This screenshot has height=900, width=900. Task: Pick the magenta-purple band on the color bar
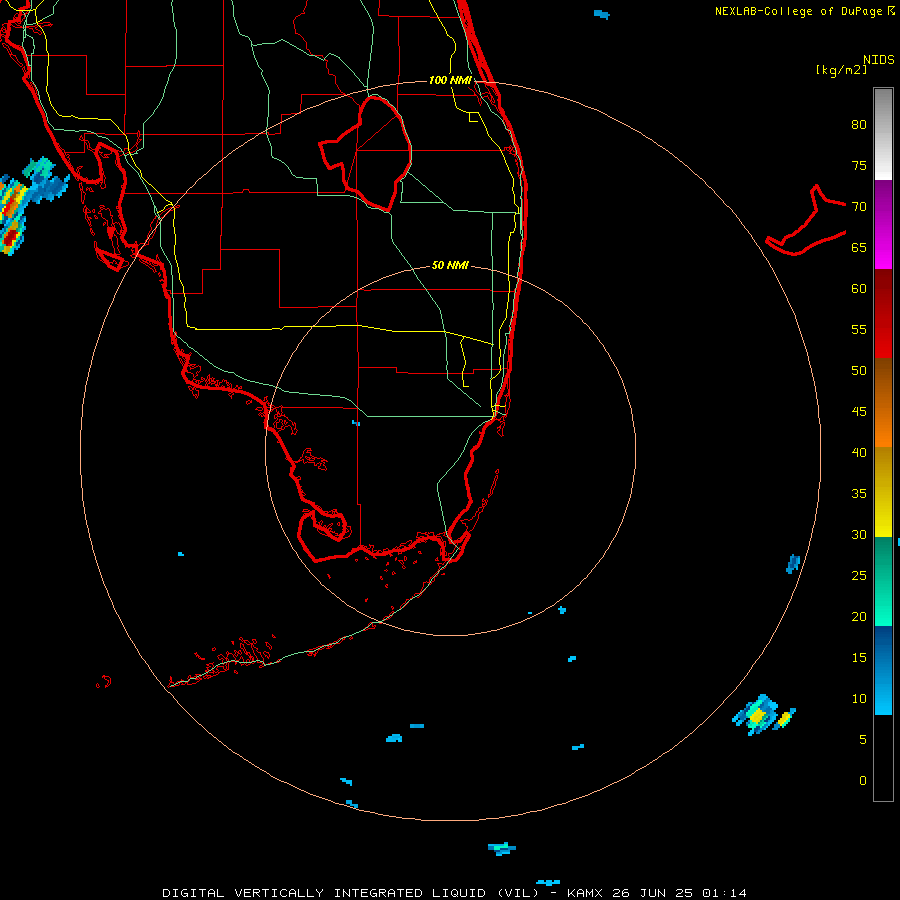click(883, 225)
